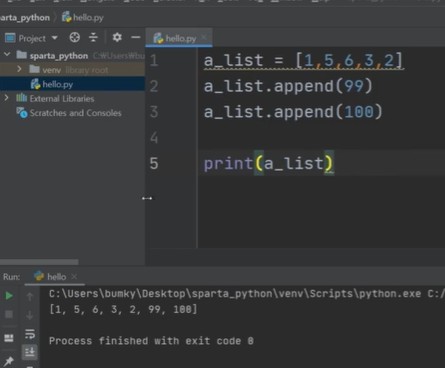Click the External Libraries bar icon

[x=22, y=98]
